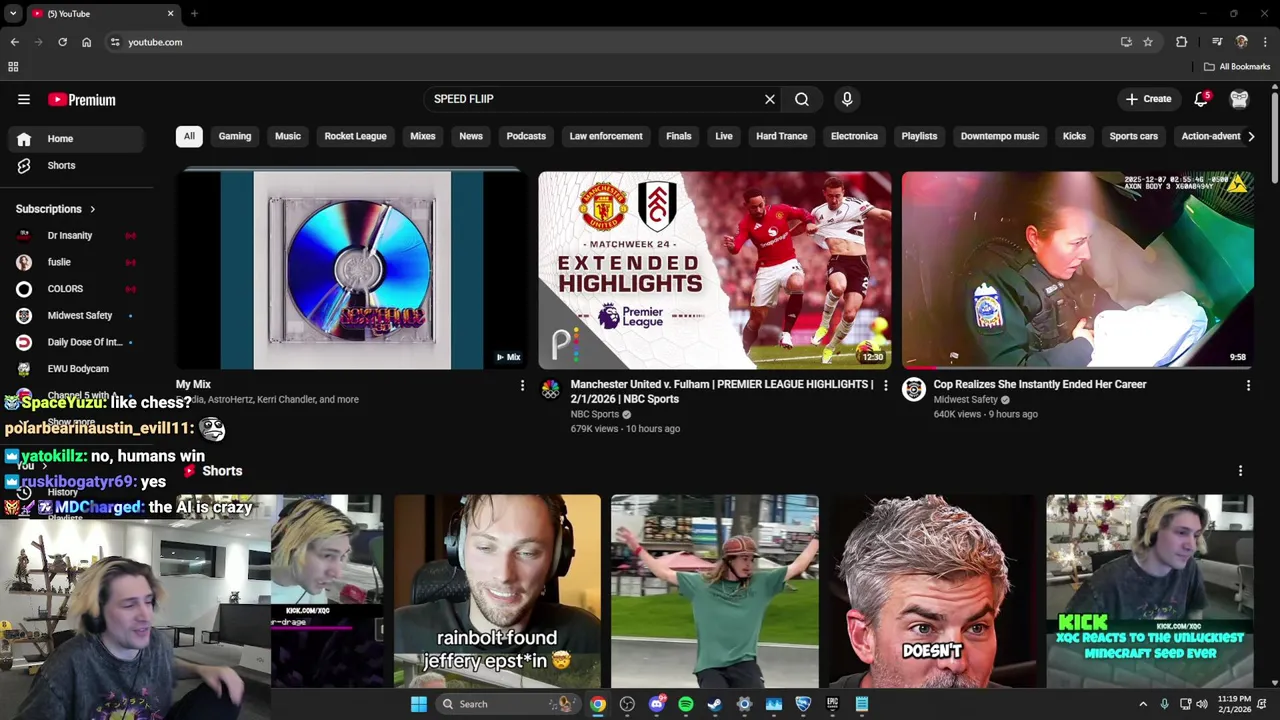Click the youtube.com address bar

[x=610, y=42]
